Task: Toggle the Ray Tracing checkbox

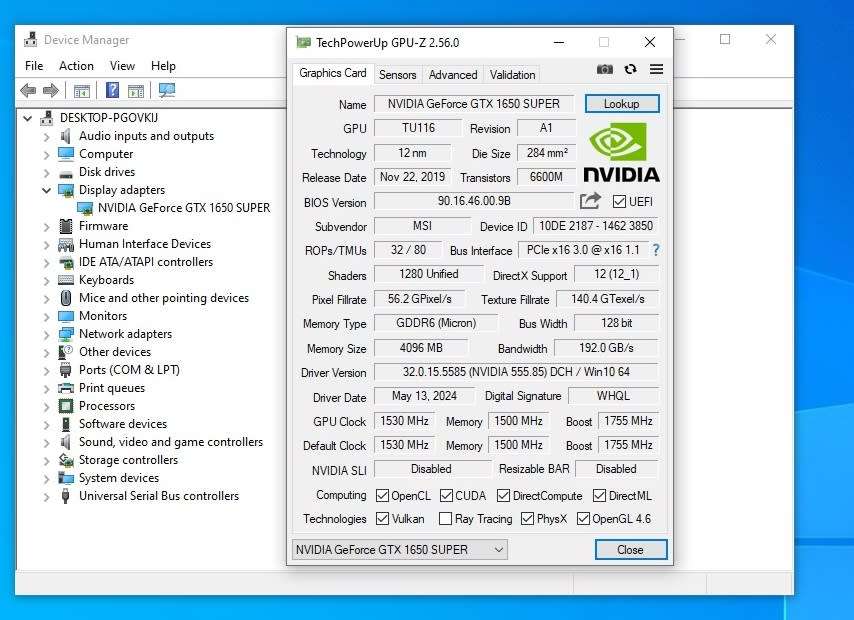Action: point(445,519)
